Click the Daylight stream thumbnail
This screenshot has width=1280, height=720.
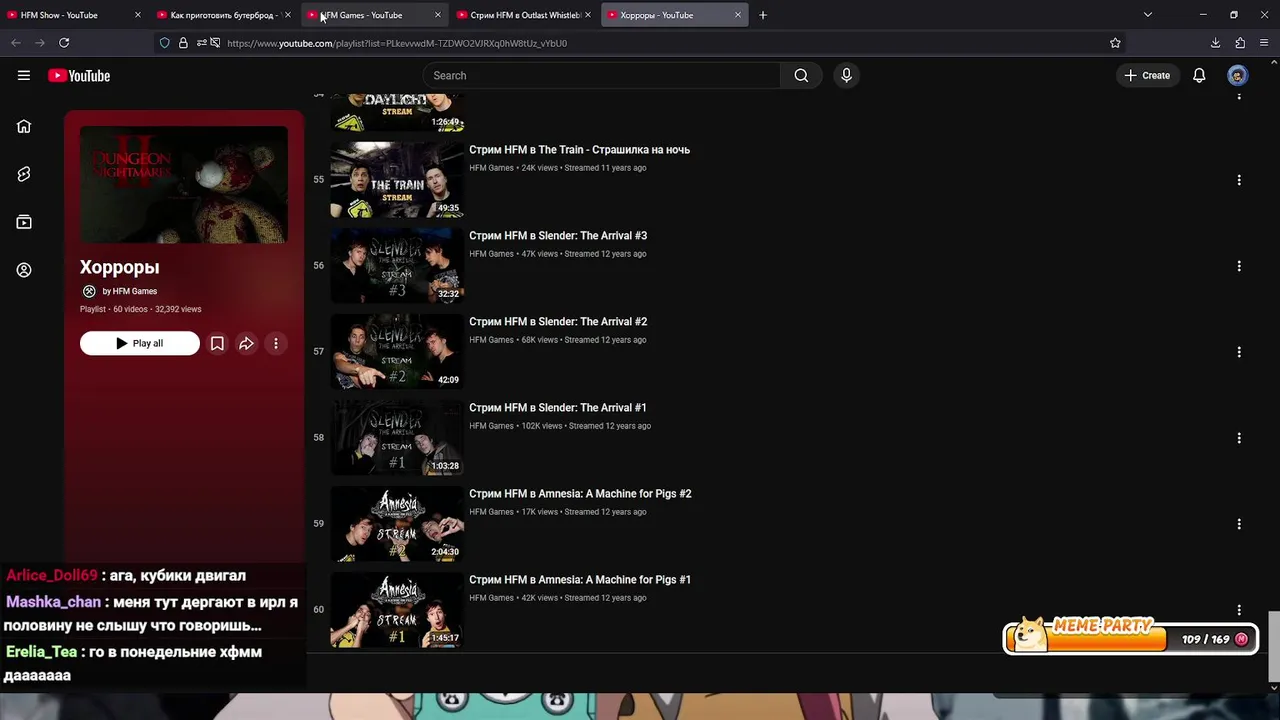click(397, 112)
